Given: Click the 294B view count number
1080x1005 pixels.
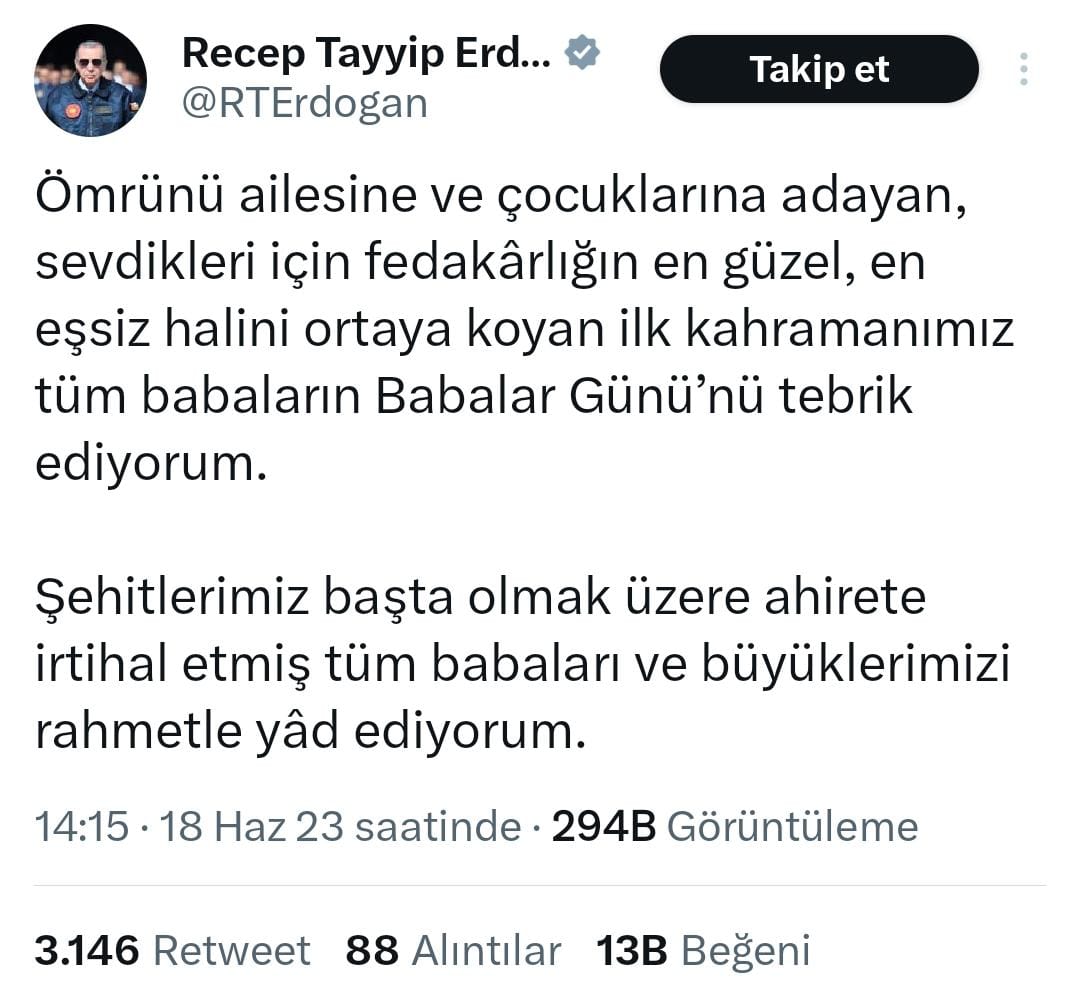Looking at the screenshot, I should click(603, 825).
